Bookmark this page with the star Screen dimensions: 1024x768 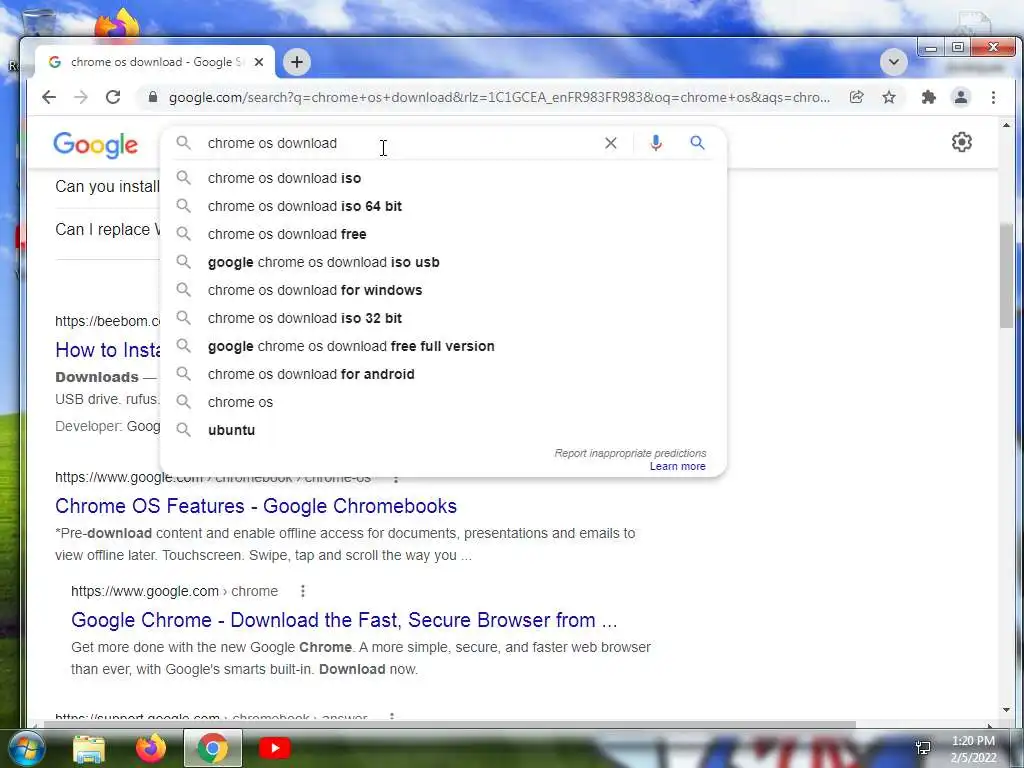point(889,97)
